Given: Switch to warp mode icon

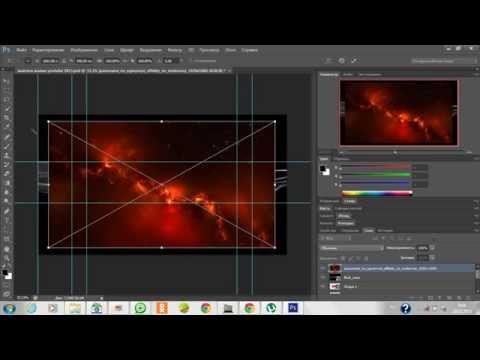Looking at the screenshot, I should click(x=329, y=61).
